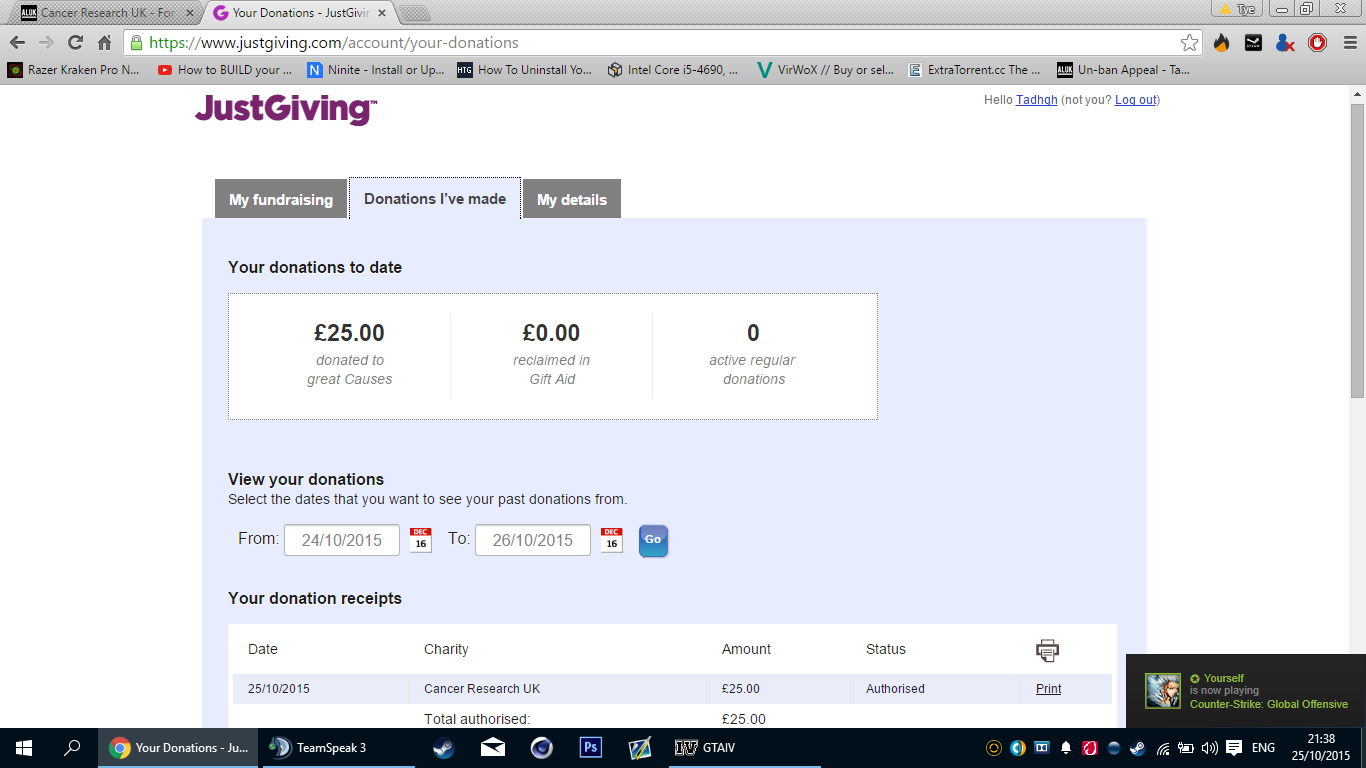The width and height of the screenshot is (1366, 768).
Task: Open the Steam extension icon in Chrome toolbar
Action: coord(1253,43)
